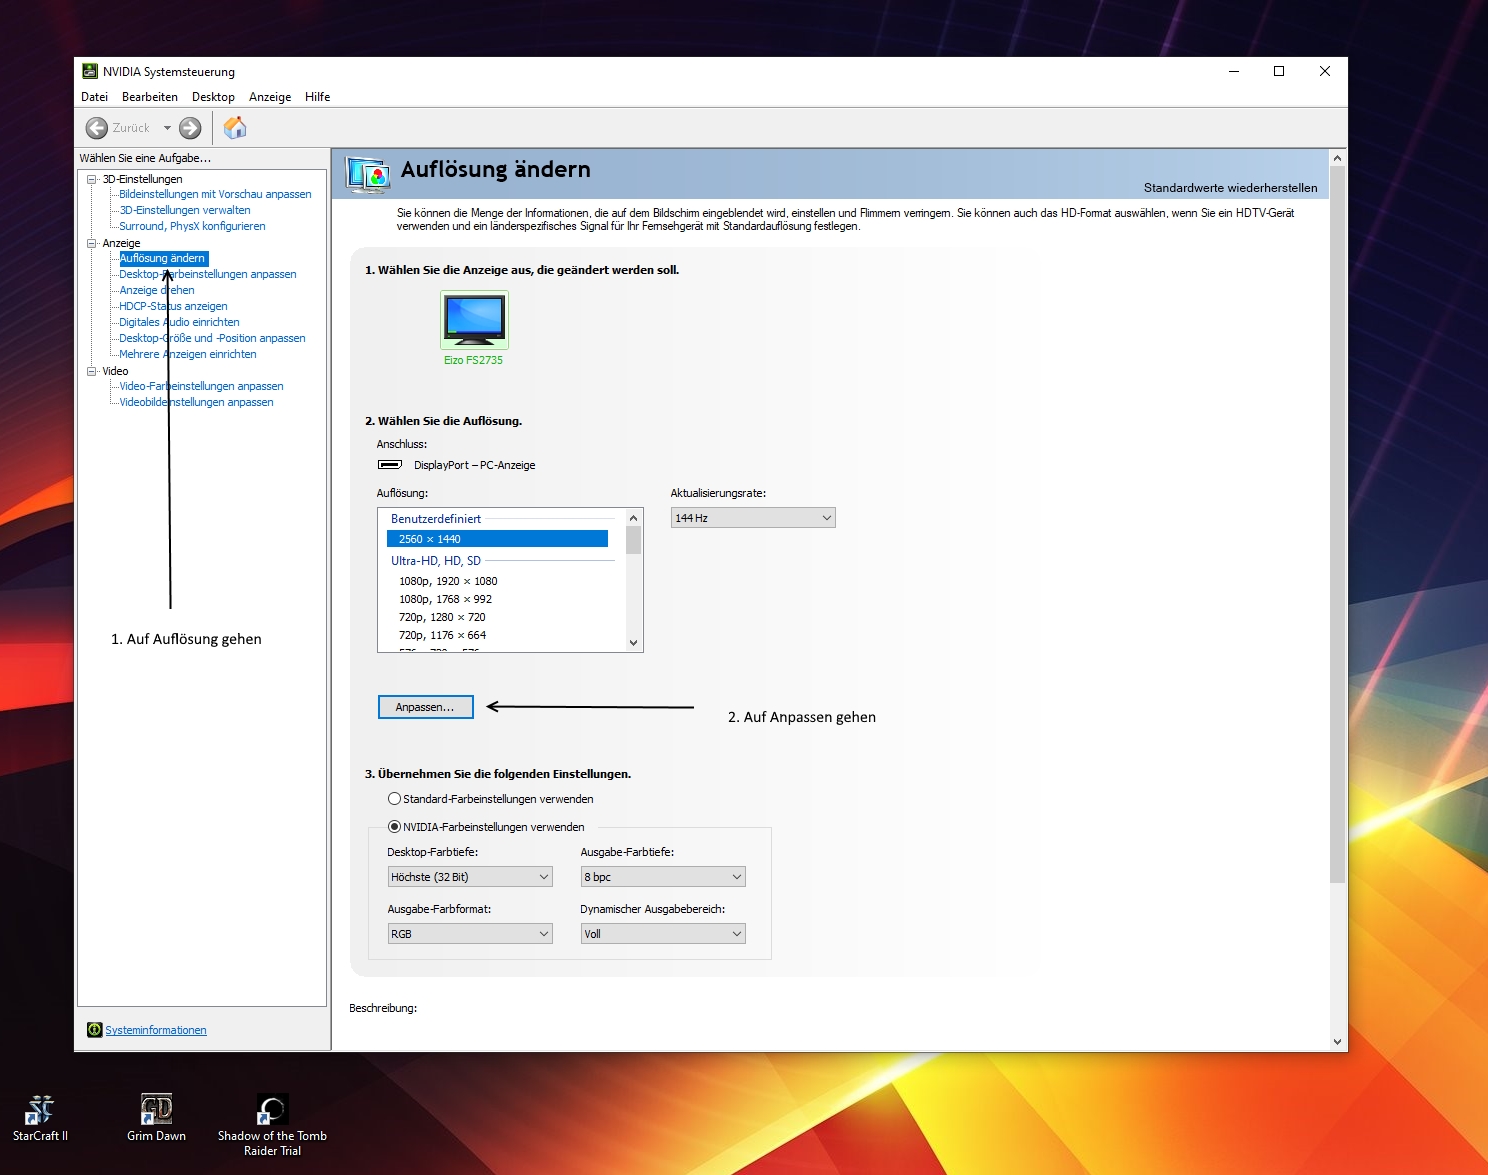Open the Anzeige menu
Image resolution: width=1488 pixels, height=1175 pixels.
pyautogui.click(x=270, y=97)
